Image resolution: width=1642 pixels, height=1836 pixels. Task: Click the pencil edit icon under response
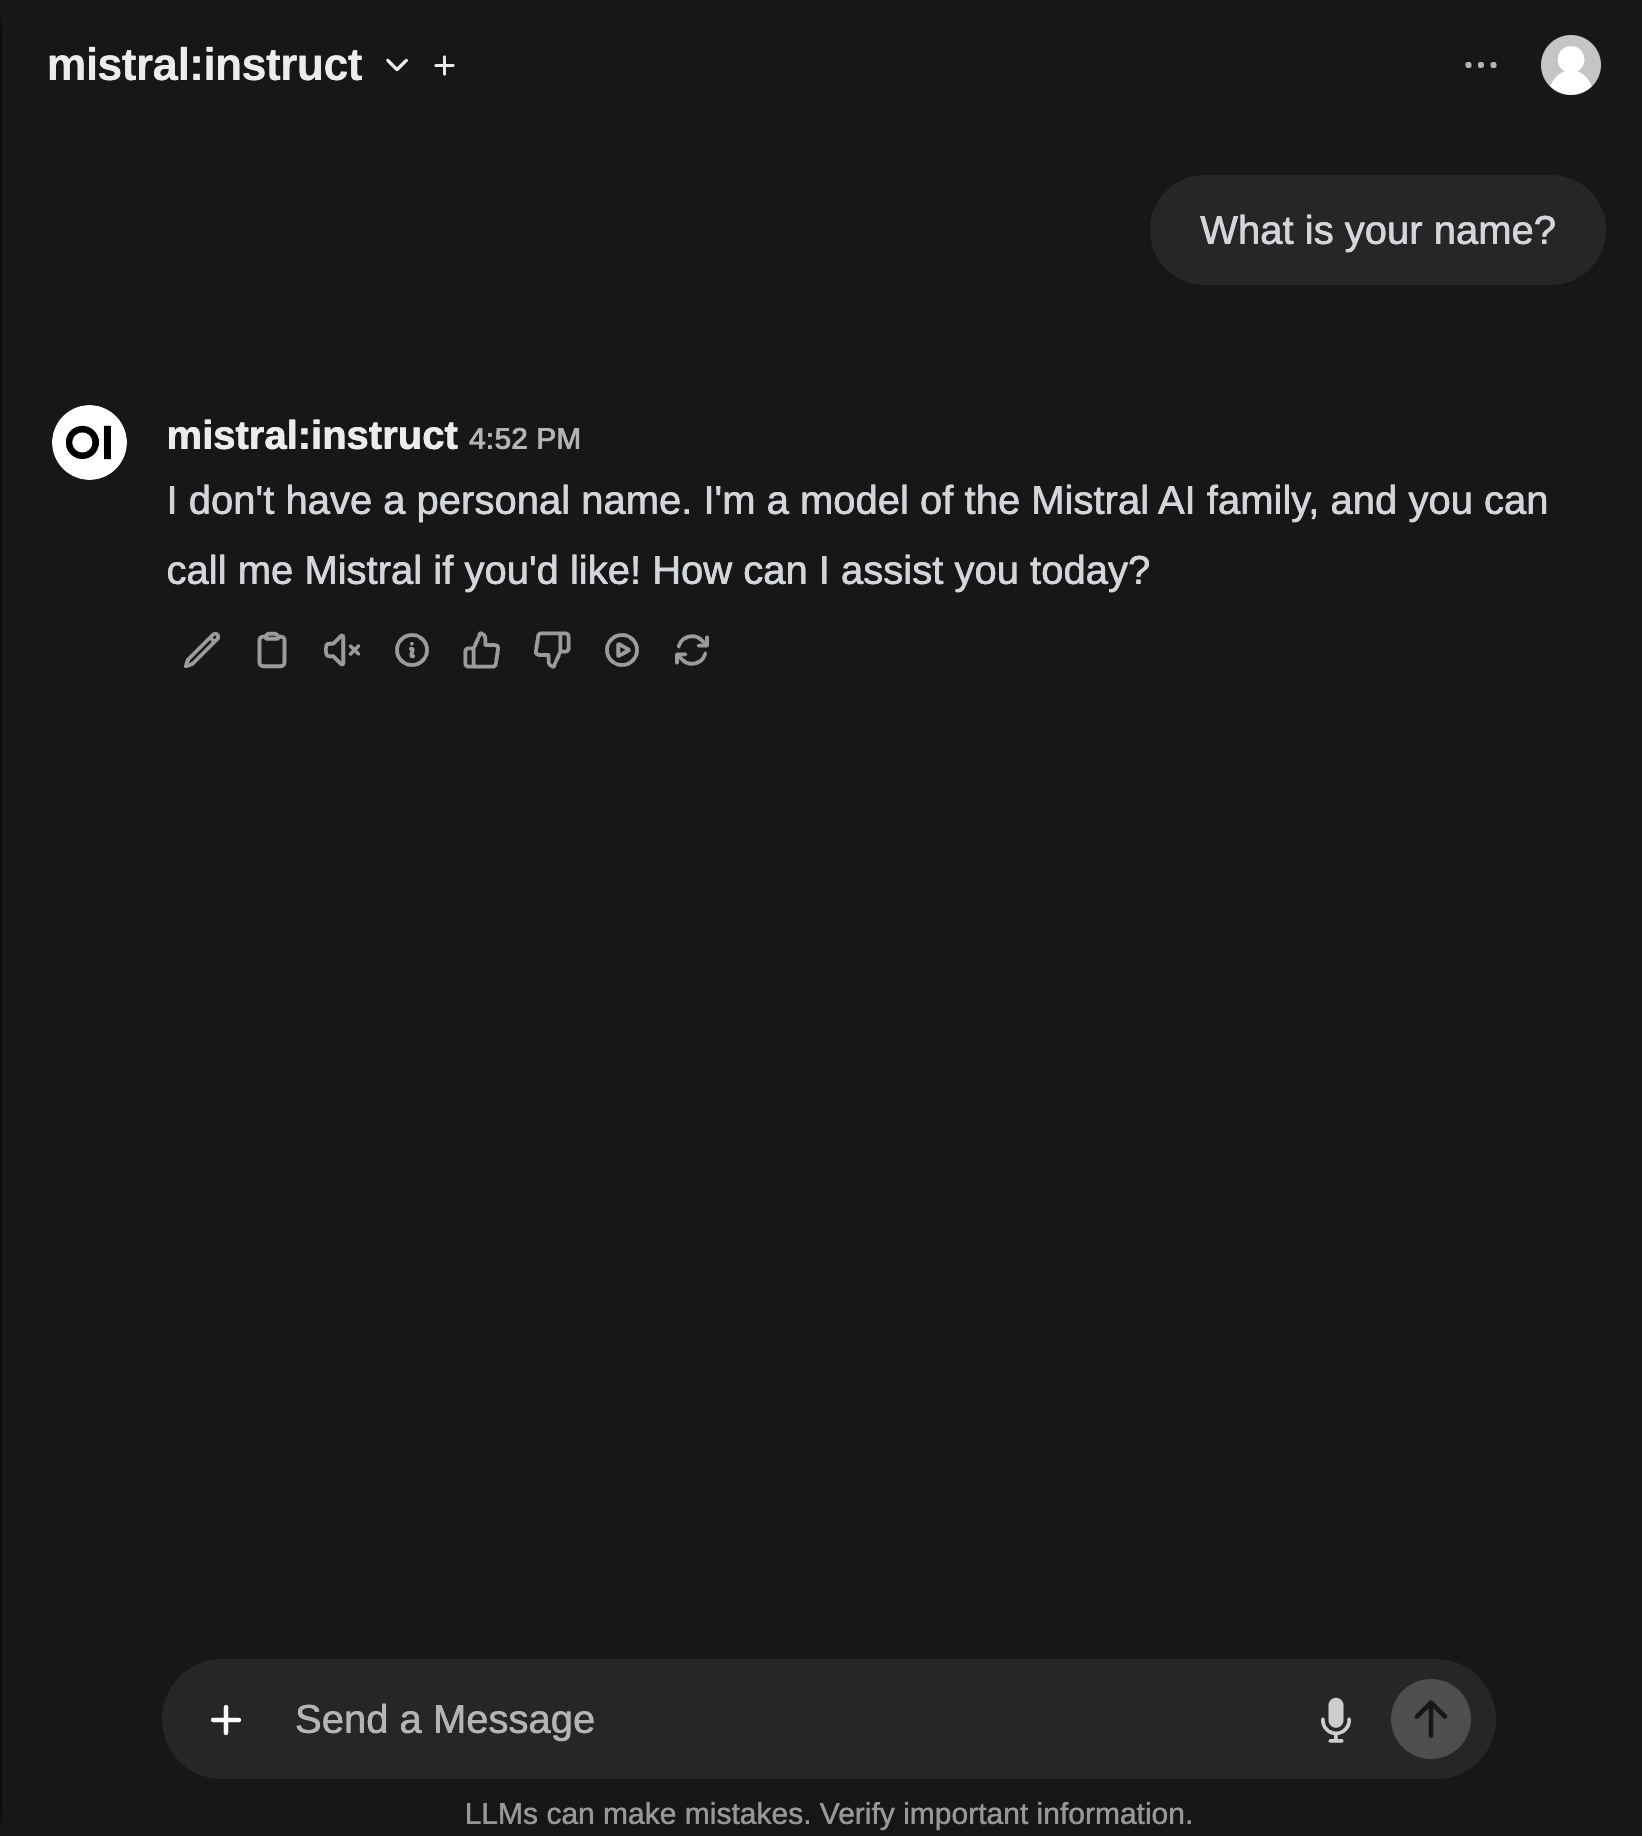pyautogui.click(x=202, y=651)
